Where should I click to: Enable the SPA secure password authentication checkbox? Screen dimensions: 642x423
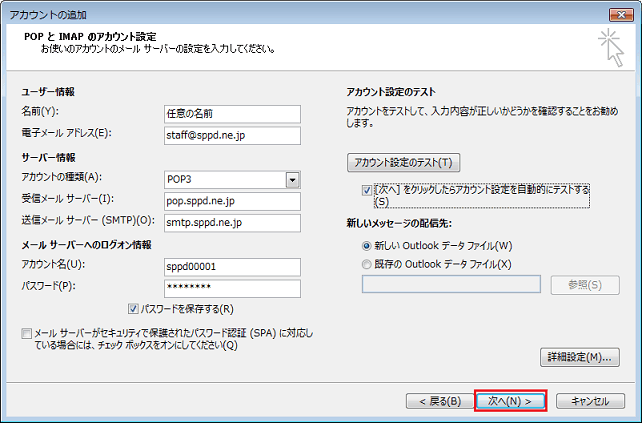27,333
